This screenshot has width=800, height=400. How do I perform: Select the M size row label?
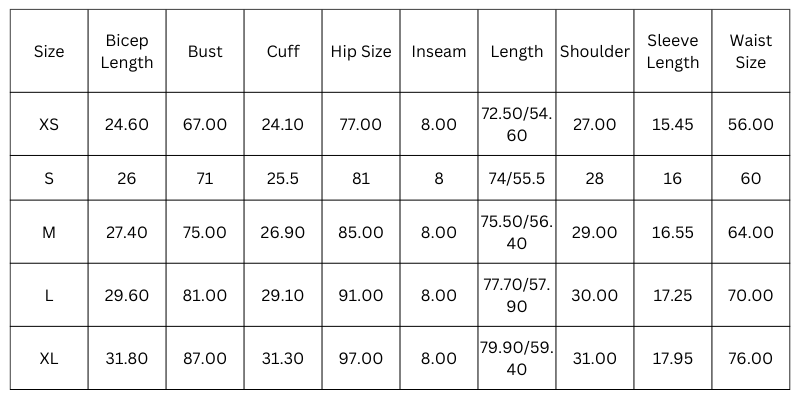coord(49,232)
